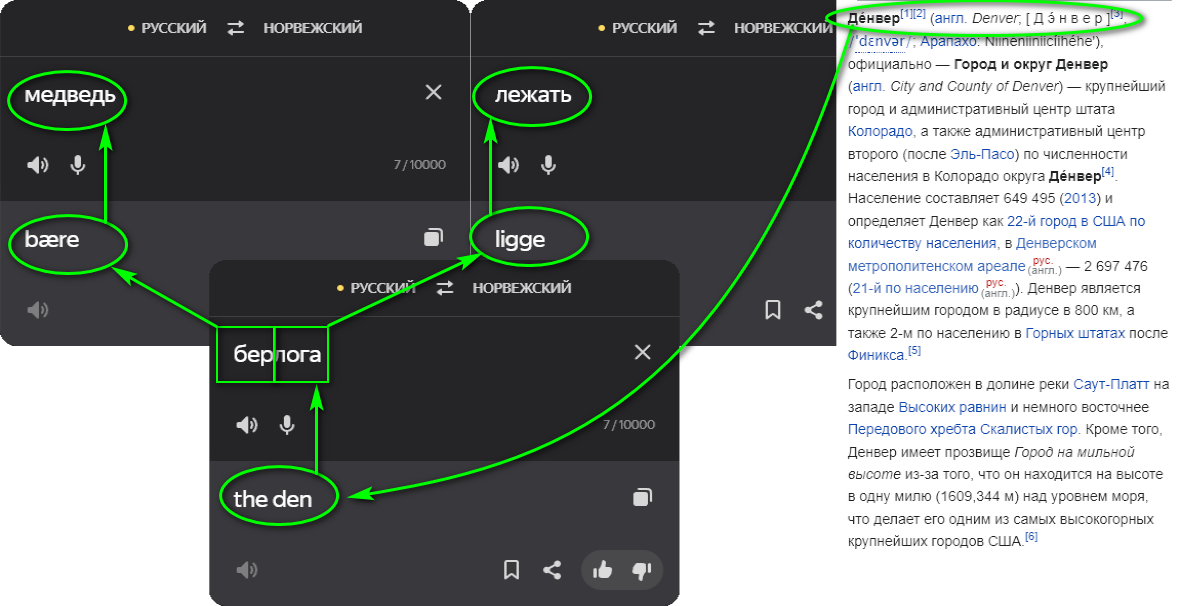Play the speaker below the translation the den
1180x606 pixels.
247,570
